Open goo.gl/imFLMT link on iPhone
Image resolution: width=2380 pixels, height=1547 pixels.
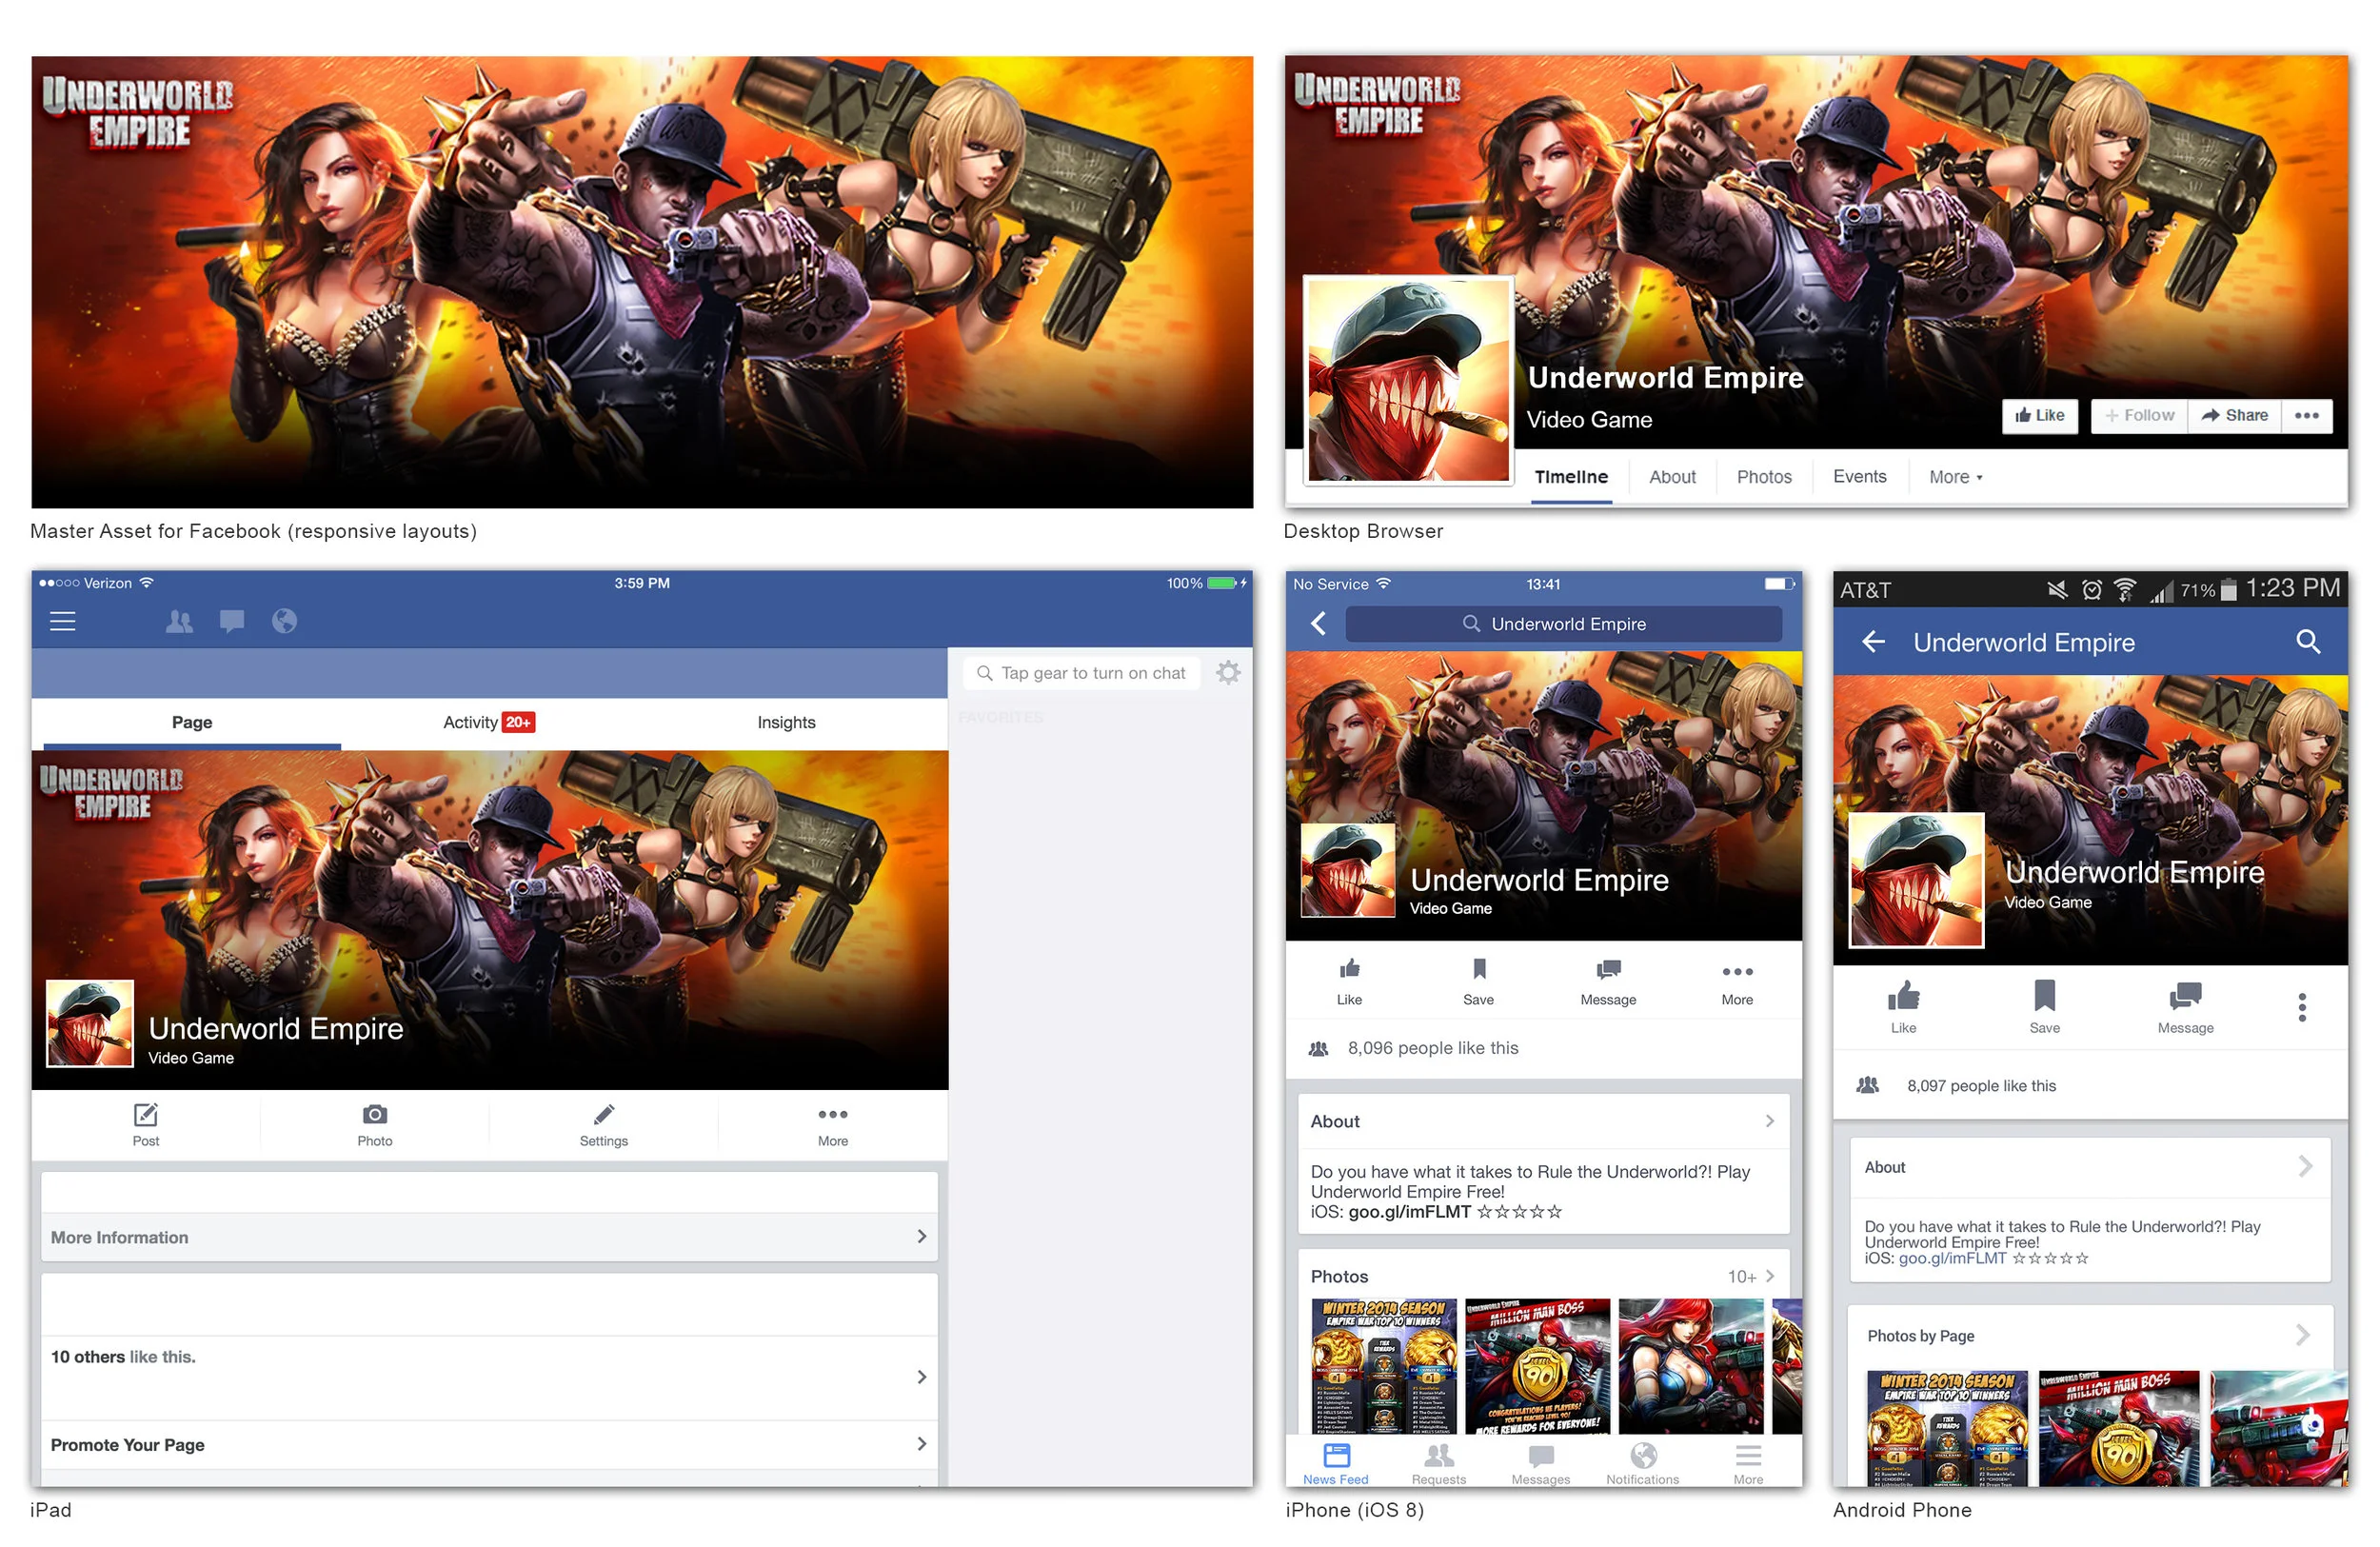click(x=1409, y=1212)
